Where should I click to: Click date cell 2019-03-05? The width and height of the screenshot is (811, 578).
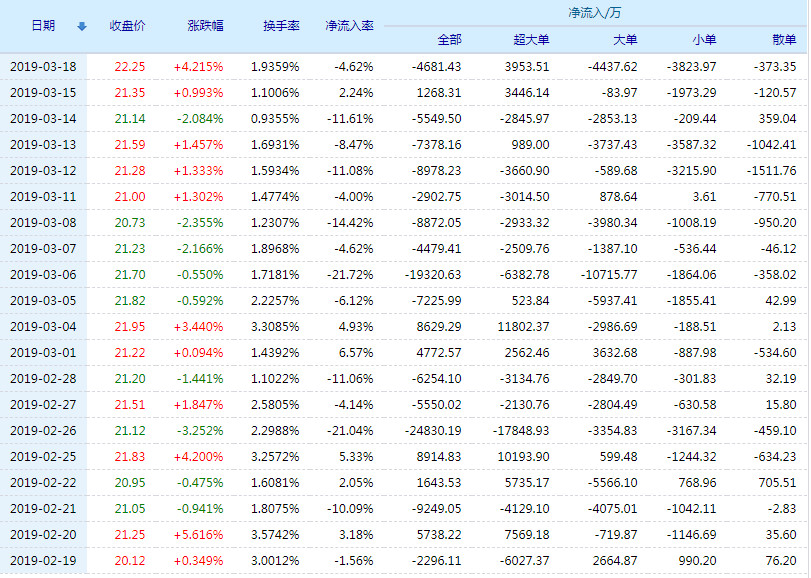(43, 300)
